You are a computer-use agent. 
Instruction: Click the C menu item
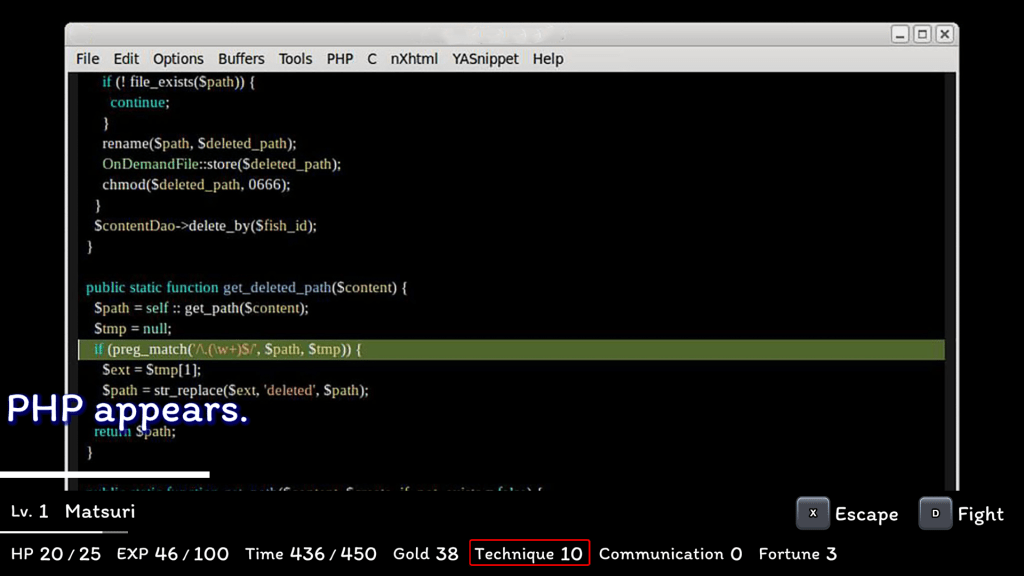(x=372, y=59)
